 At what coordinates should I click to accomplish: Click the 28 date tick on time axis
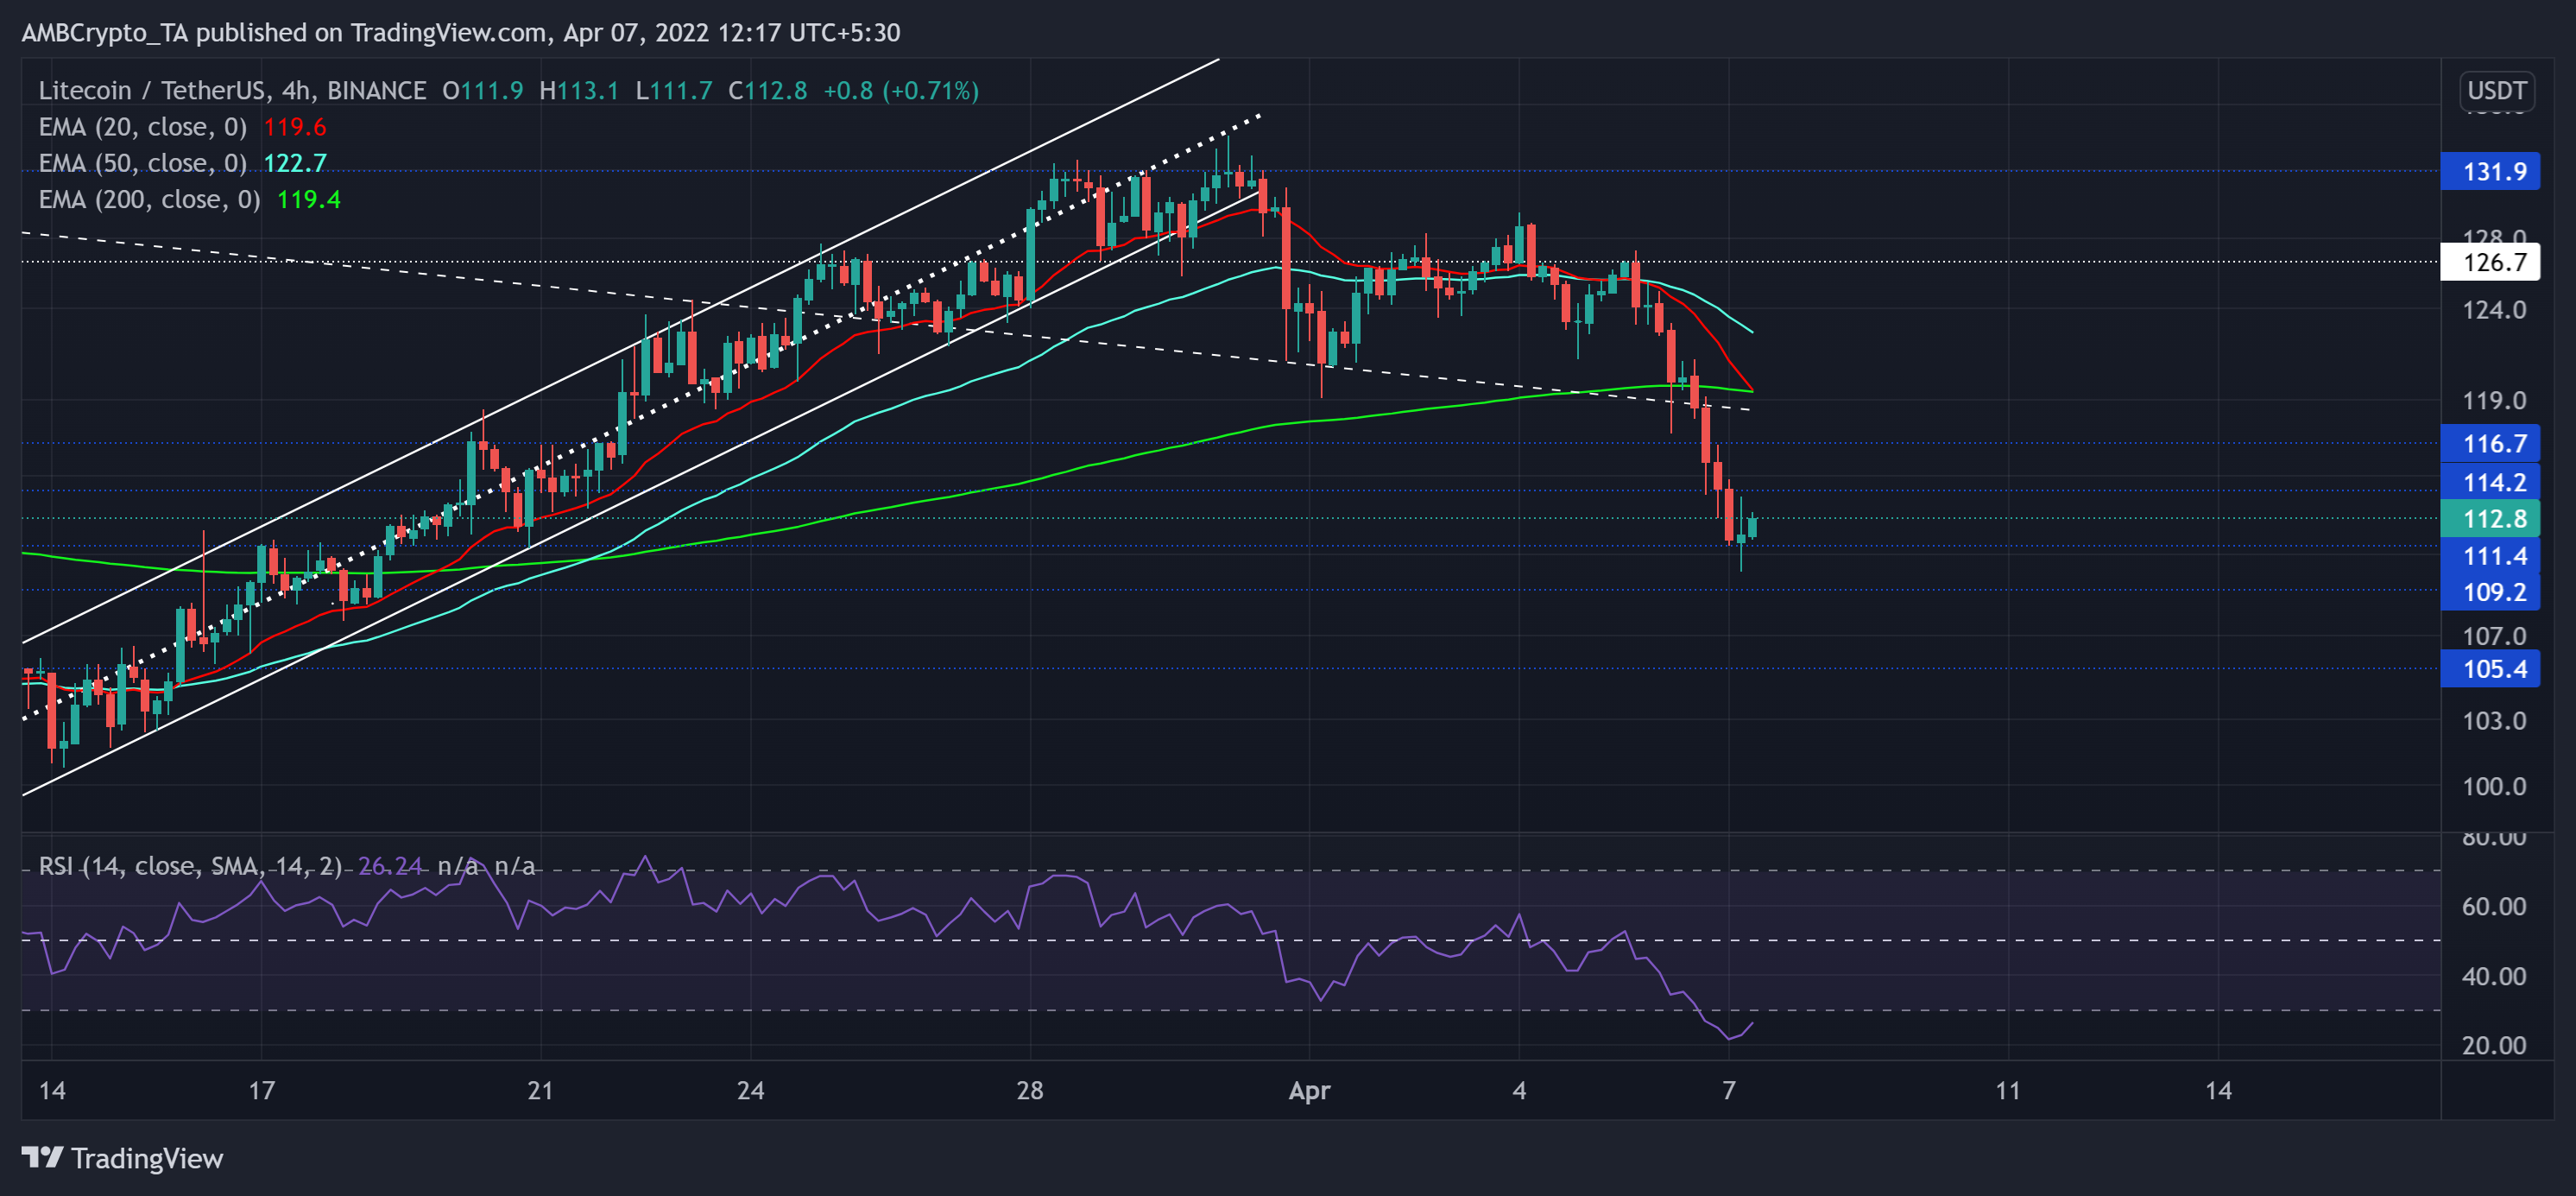pyautogui.click(x=1029, y=1090)
